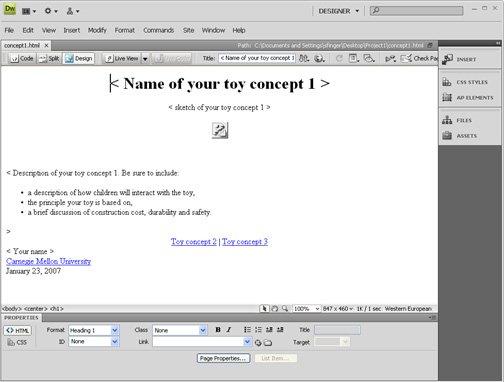
Task: Click the Text Indent icon
Action: click(x=280, y=330)
